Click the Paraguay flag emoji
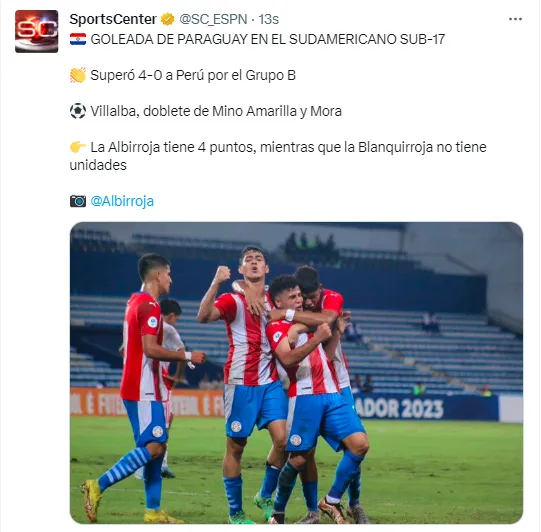Screen dimensions: 541x532 tap(78, 39)
